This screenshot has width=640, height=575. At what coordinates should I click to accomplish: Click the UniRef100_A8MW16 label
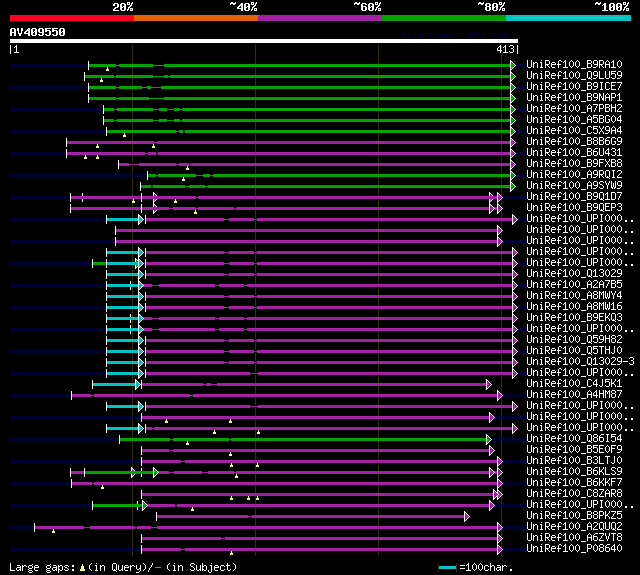coord(574,306)
